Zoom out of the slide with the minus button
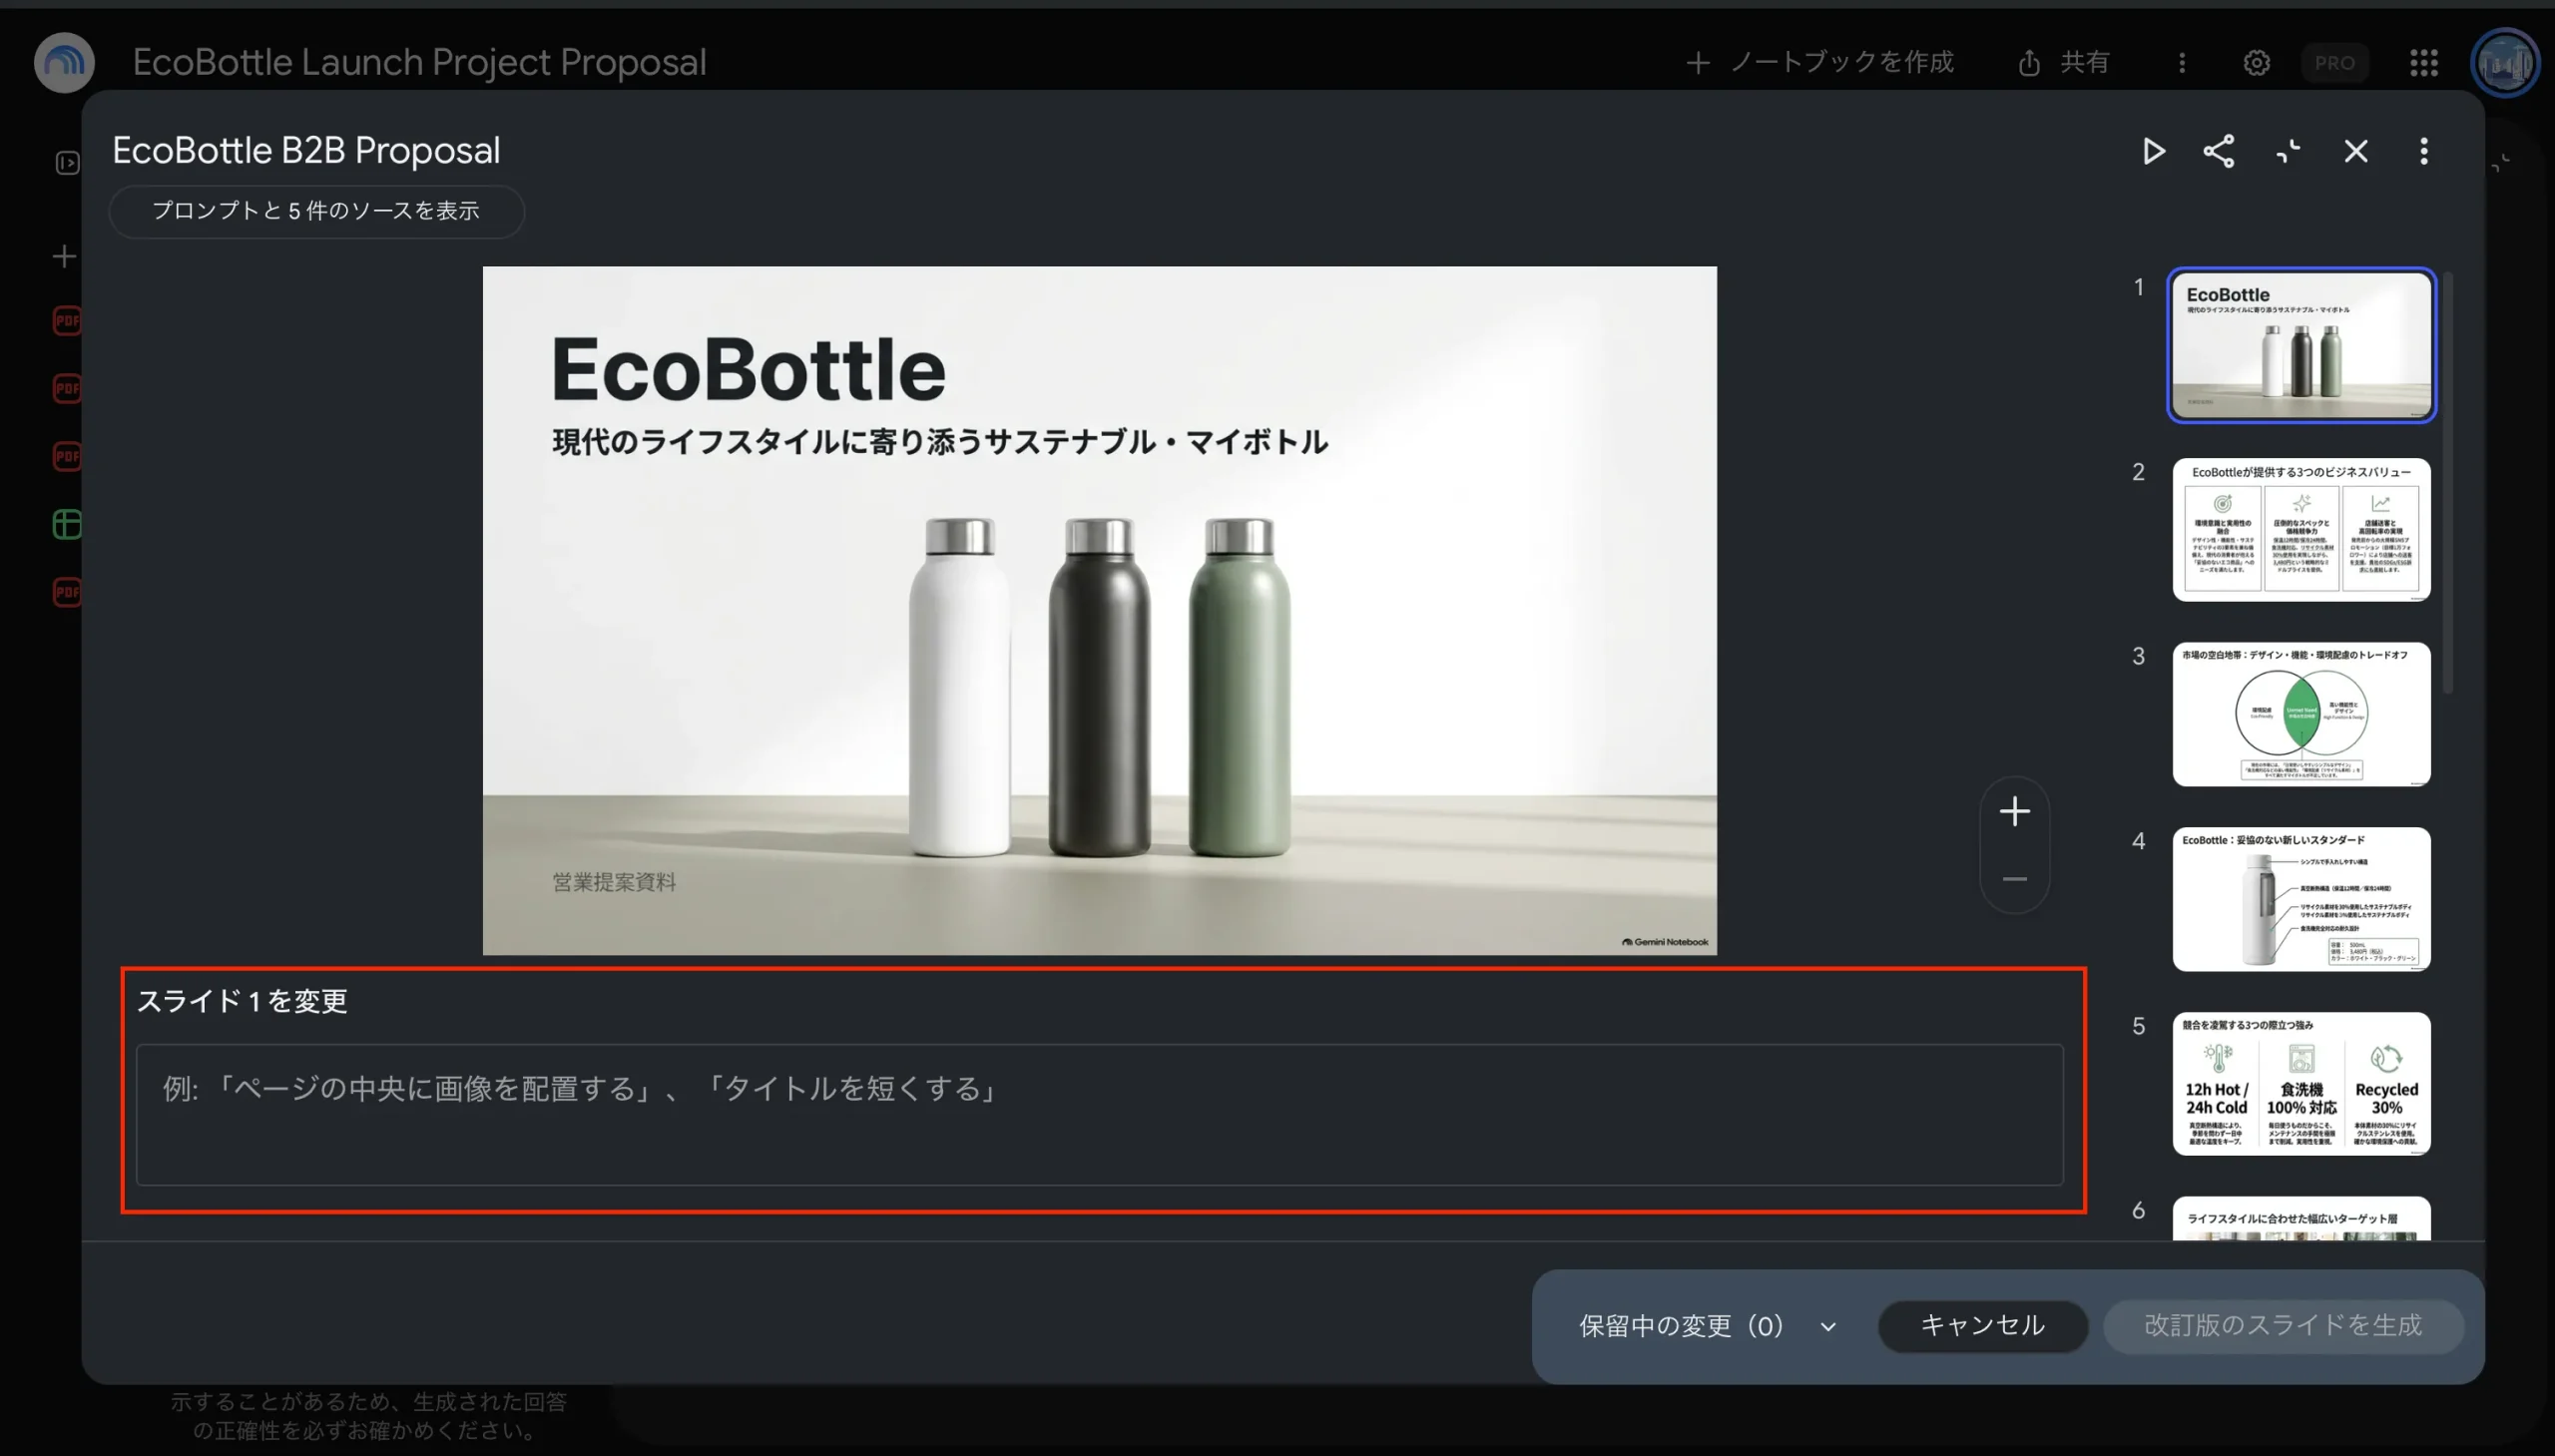This screenshot has height=1456, width=2555. [x=2014, y=879]
